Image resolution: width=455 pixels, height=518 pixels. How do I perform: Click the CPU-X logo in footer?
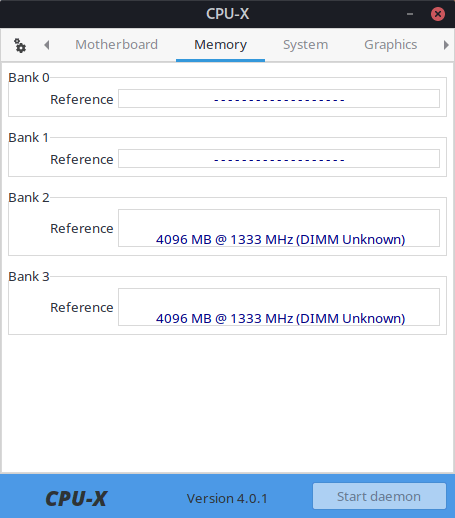point(76,499)
